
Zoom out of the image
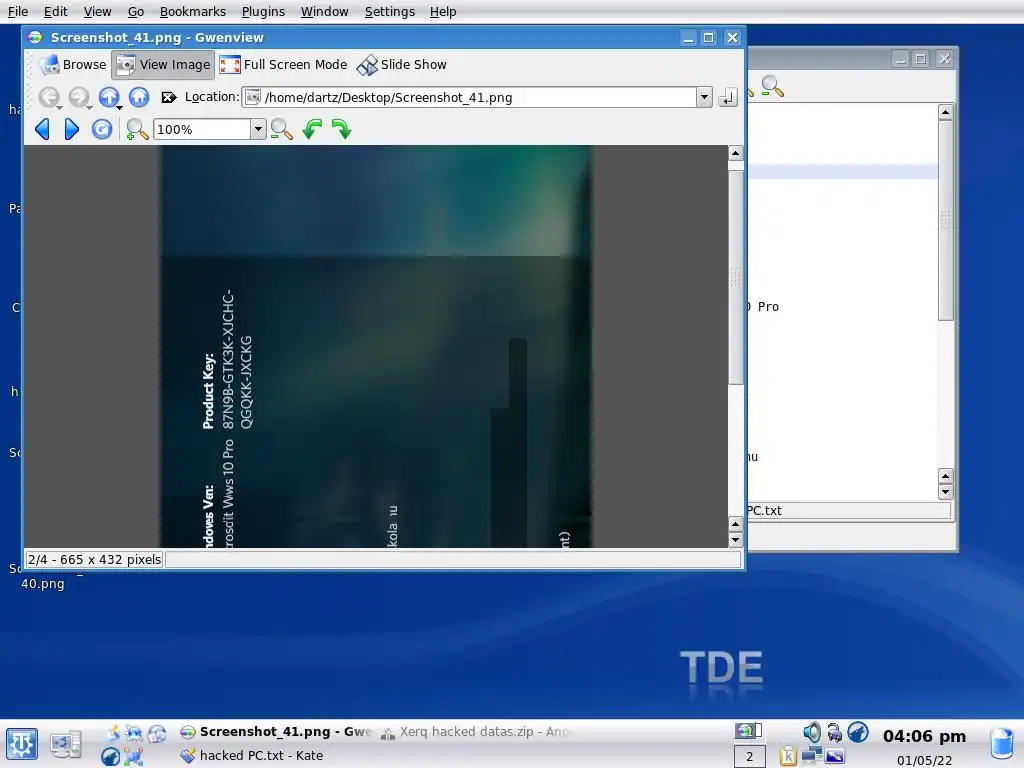pyautogui.click(x=281, y=129)
